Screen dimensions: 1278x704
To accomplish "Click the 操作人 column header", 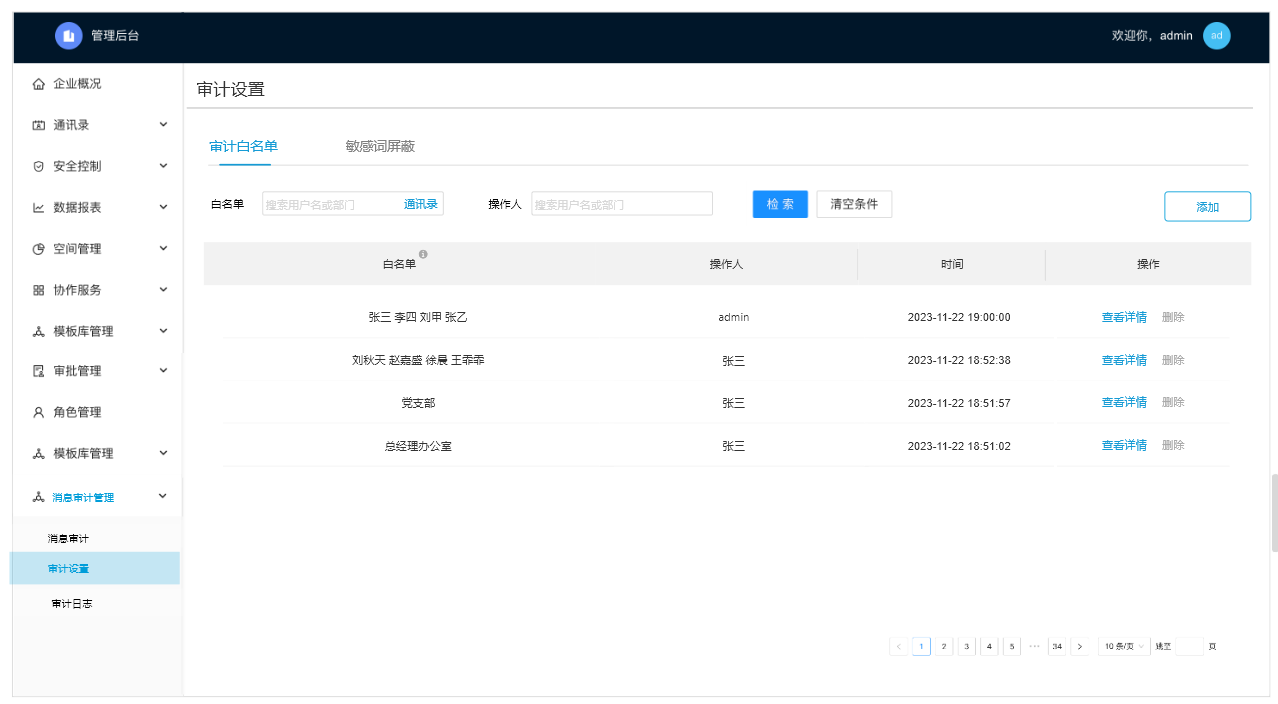I will [726, 264].
